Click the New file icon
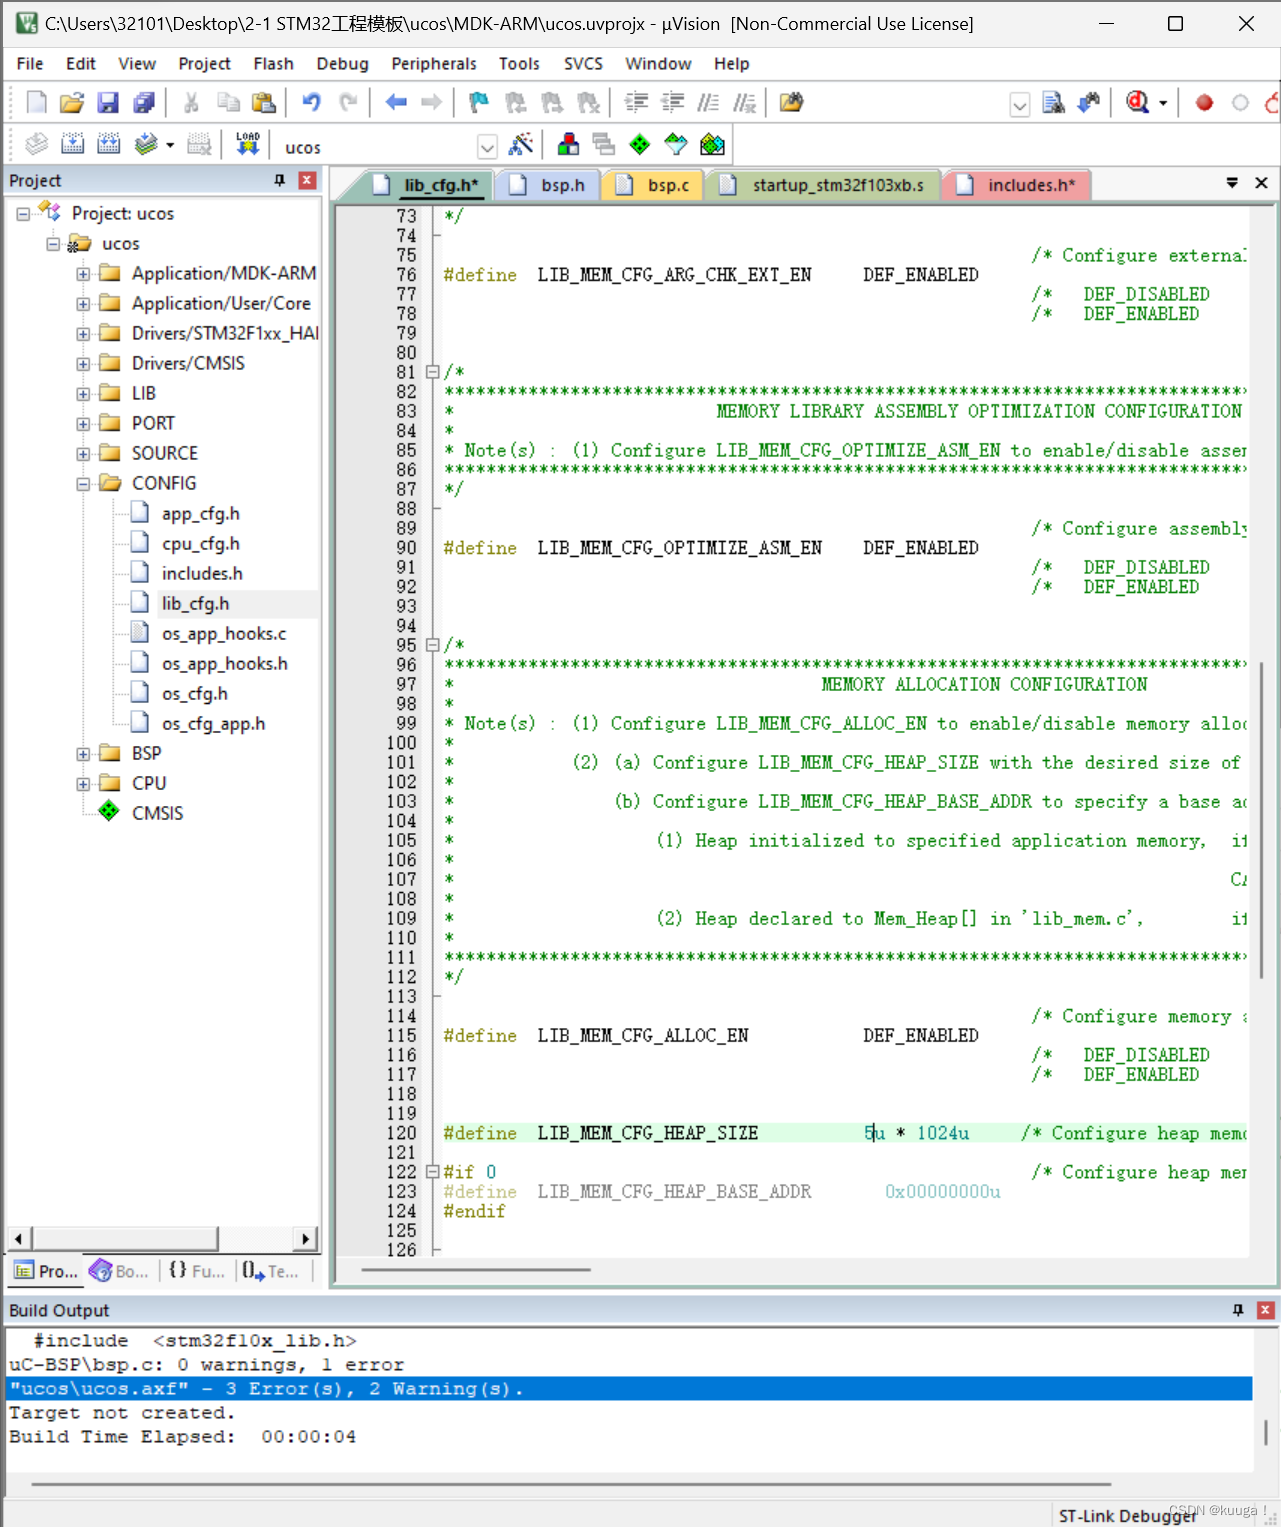The width and height of the screenshot is (1281, 1527). [37, 102]
